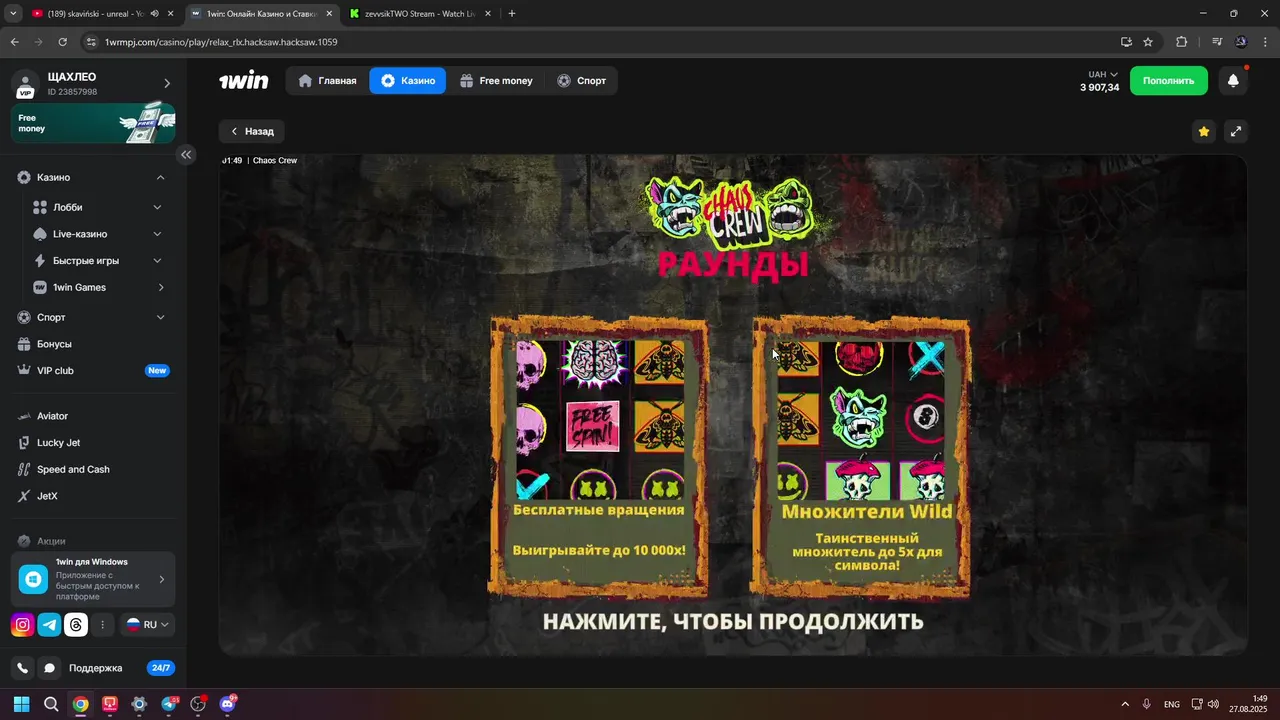Expand the Быстрые игры submenu

tap(157, 261)
